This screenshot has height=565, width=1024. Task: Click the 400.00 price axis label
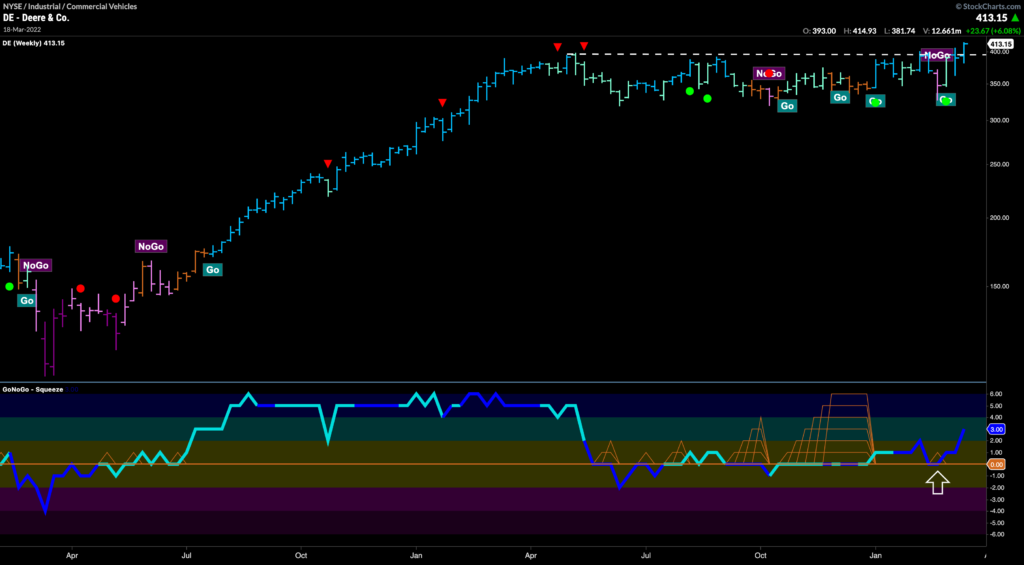point(998,52)
